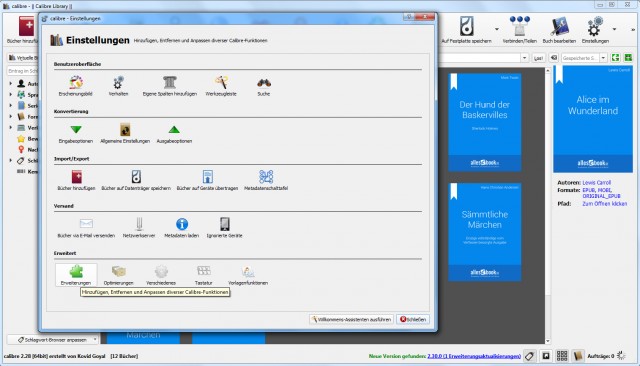Run the Willkommens-Assistenten ausführen button
The image size is (640, 366).
(x=351, y=319)
